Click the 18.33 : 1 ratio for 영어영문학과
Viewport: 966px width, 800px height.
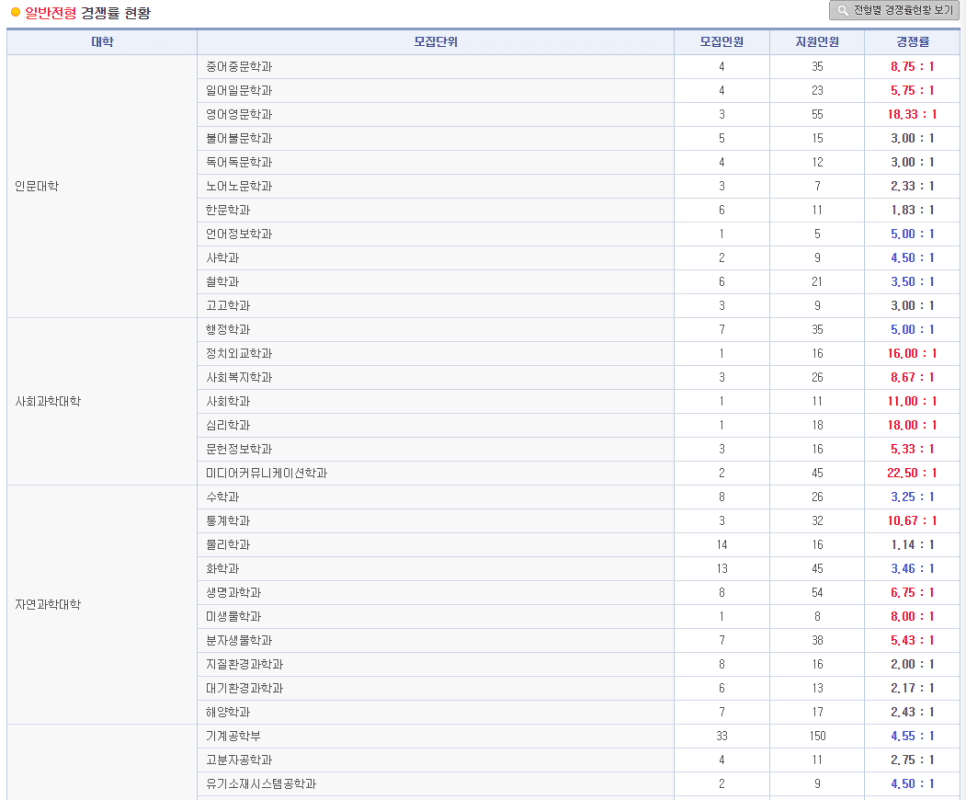pyautogui.click(x=912, y=115)
